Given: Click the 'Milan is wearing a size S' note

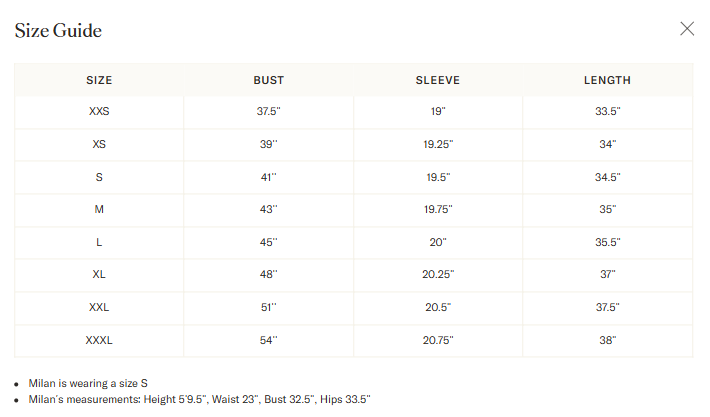Looking at the screenshot, I should (88, 383).
